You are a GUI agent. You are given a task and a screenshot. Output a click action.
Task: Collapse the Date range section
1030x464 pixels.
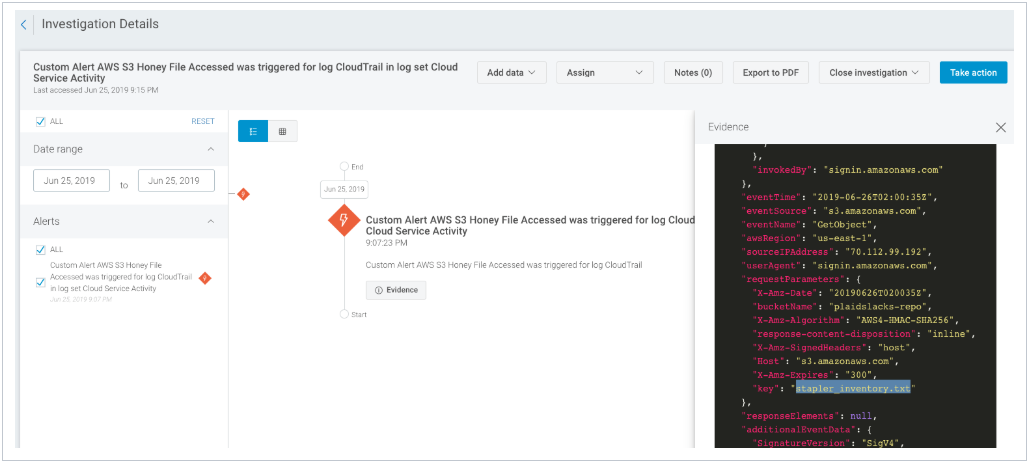pyautogui.click(x=211, y=149)
